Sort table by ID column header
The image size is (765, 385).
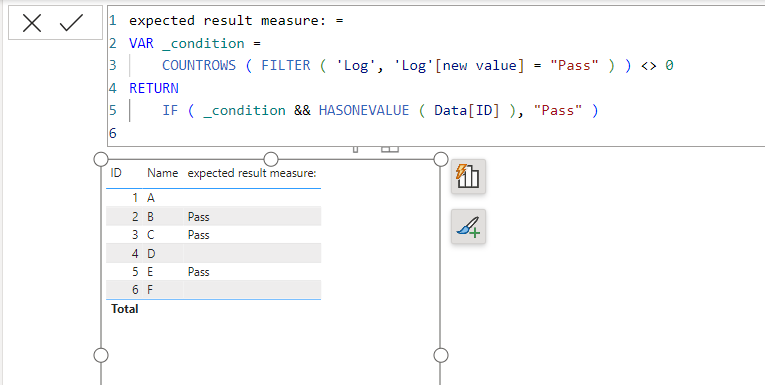pos(116,173)
